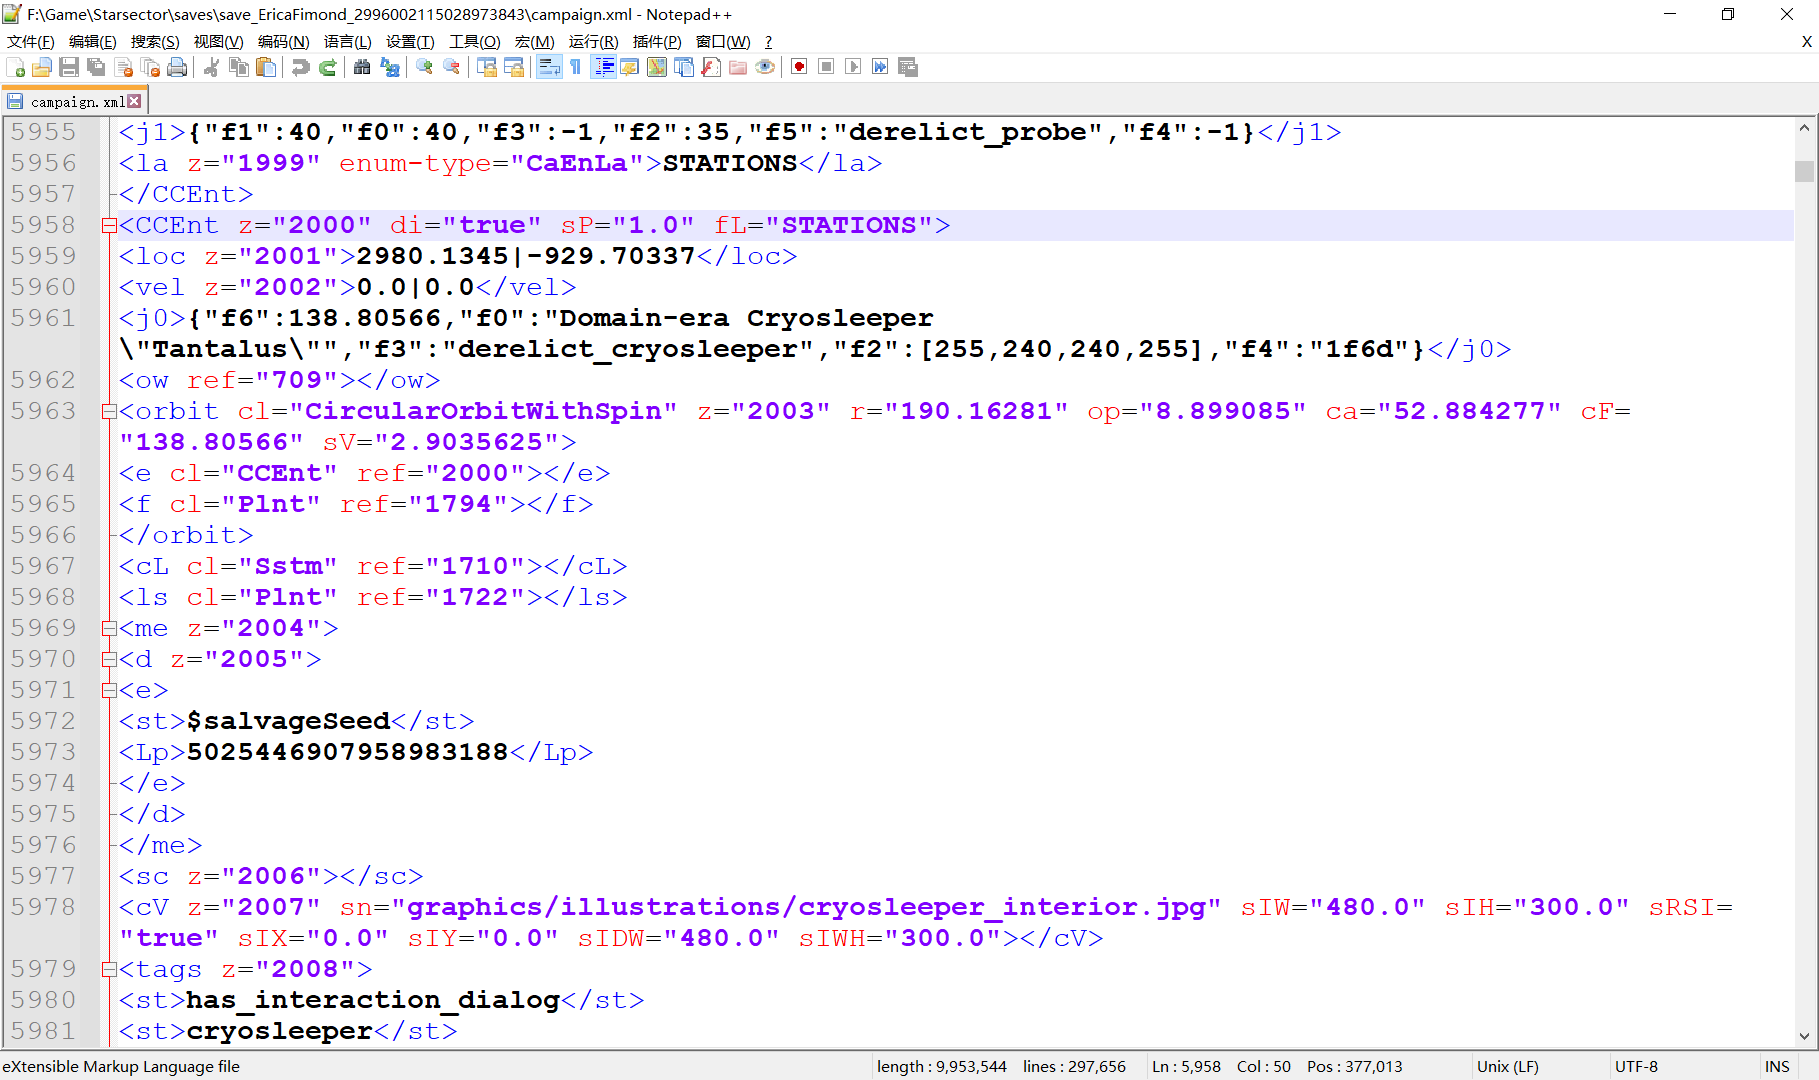Select the Find (binoculars) toolbar icon
Screen dimensions: 1819x1080
pyautogui.click(x=362, y=67)
